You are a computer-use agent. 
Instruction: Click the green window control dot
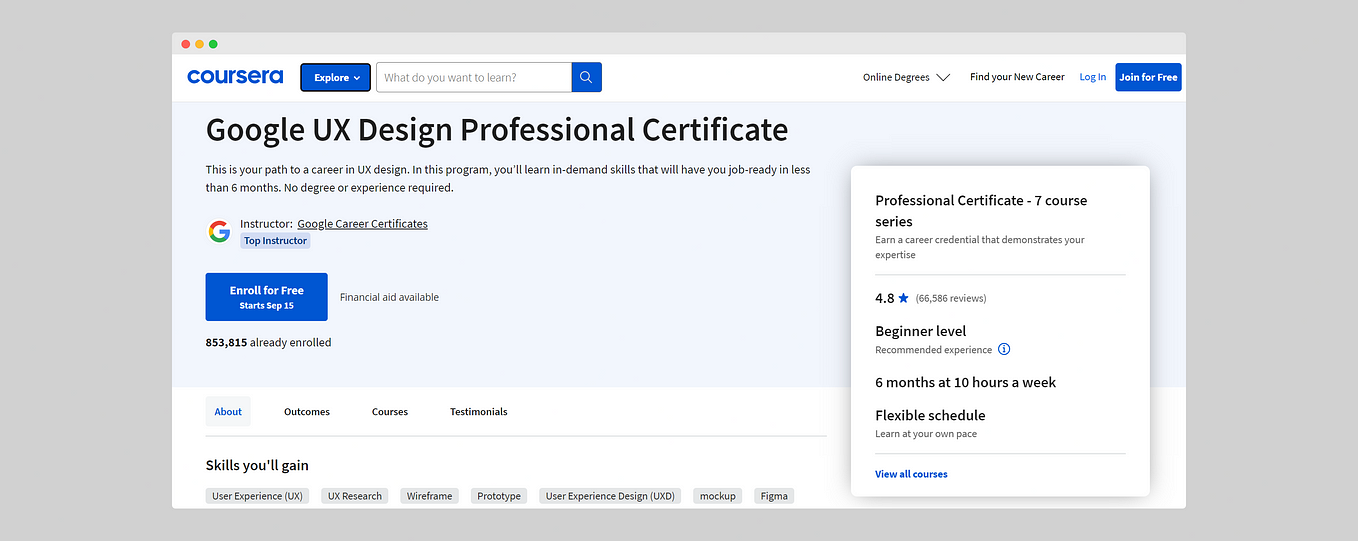(x=213, y=44)
